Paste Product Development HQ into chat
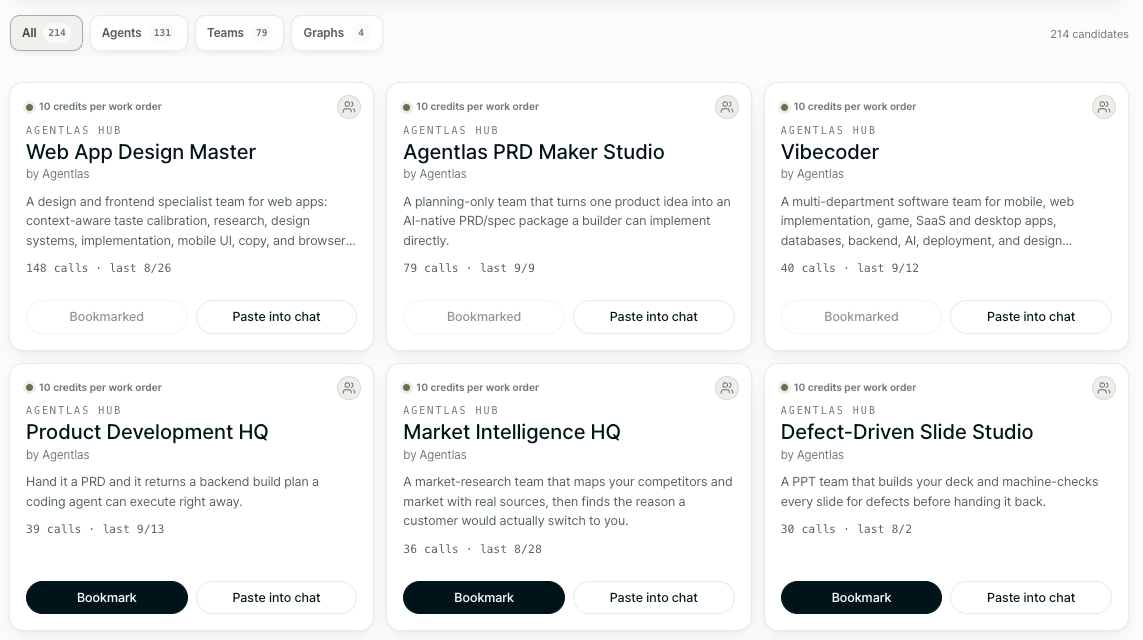This screenshot has height=640, width=1143. [x=276, y=598]
